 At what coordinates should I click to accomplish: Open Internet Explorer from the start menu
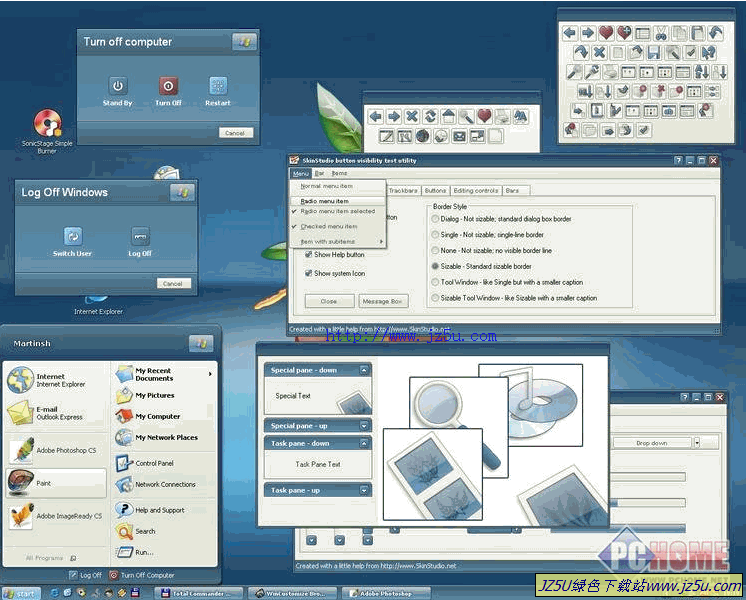(55, 380)
